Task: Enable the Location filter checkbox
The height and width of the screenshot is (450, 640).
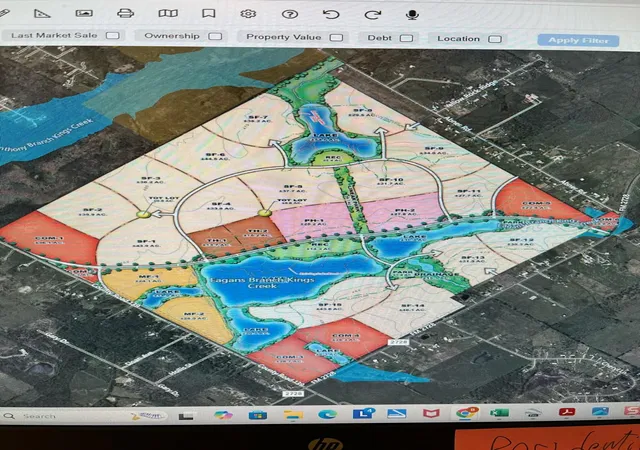Action: click(x=495, y=39)
